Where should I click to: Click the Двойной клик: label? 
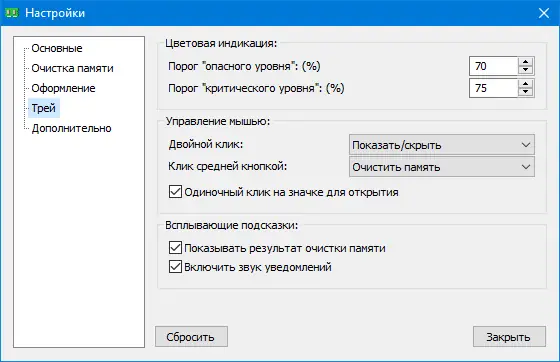(x=206, y=144)
